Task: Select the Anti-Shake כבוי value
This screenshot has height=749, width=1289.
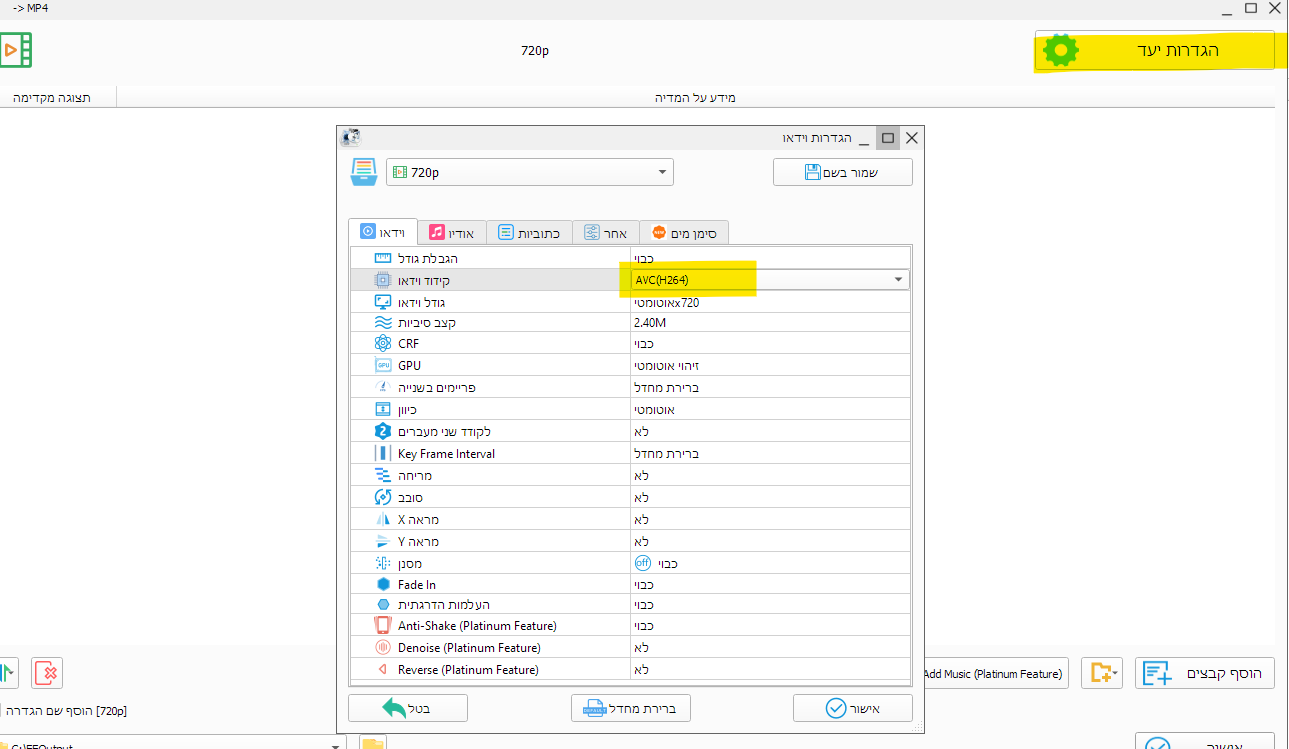Action: point(770,626)
